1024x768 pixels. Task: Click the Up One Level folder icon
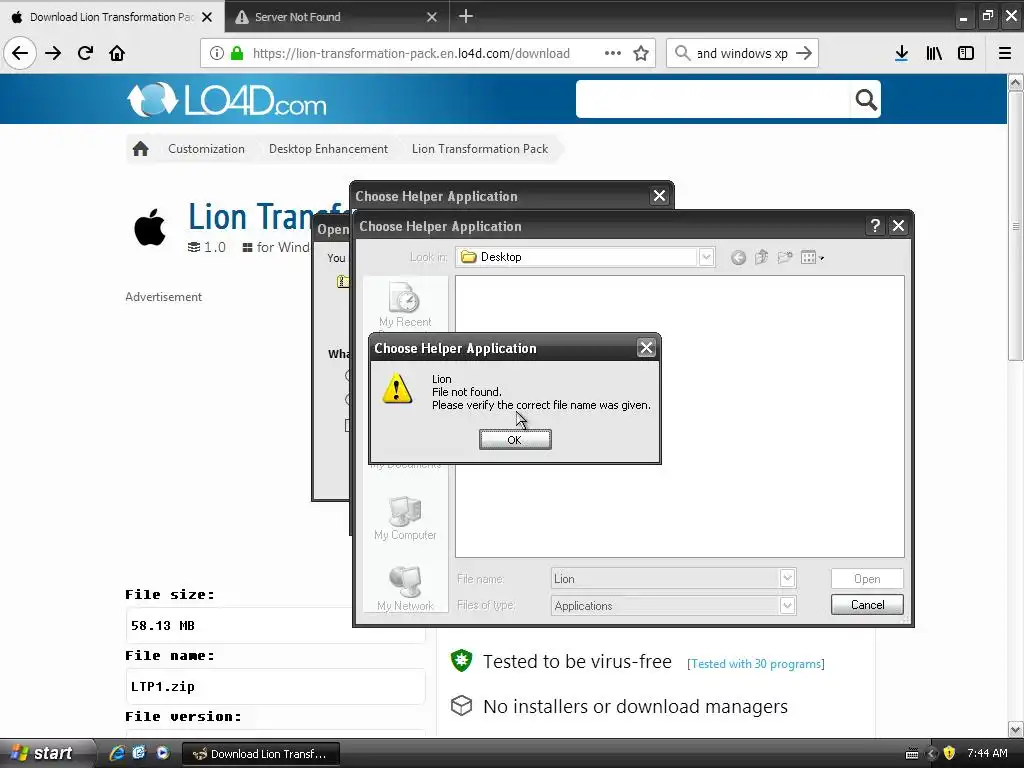[x=761, y=257]
